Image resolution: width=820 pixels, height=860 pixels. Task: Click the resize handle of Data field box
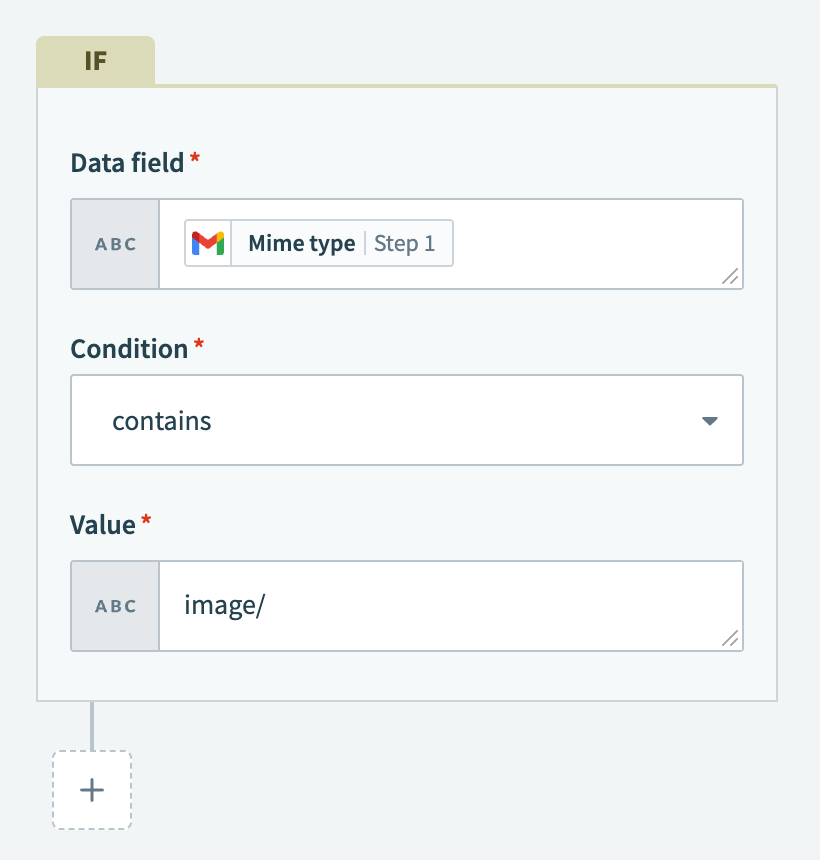[x=731, y=277]
